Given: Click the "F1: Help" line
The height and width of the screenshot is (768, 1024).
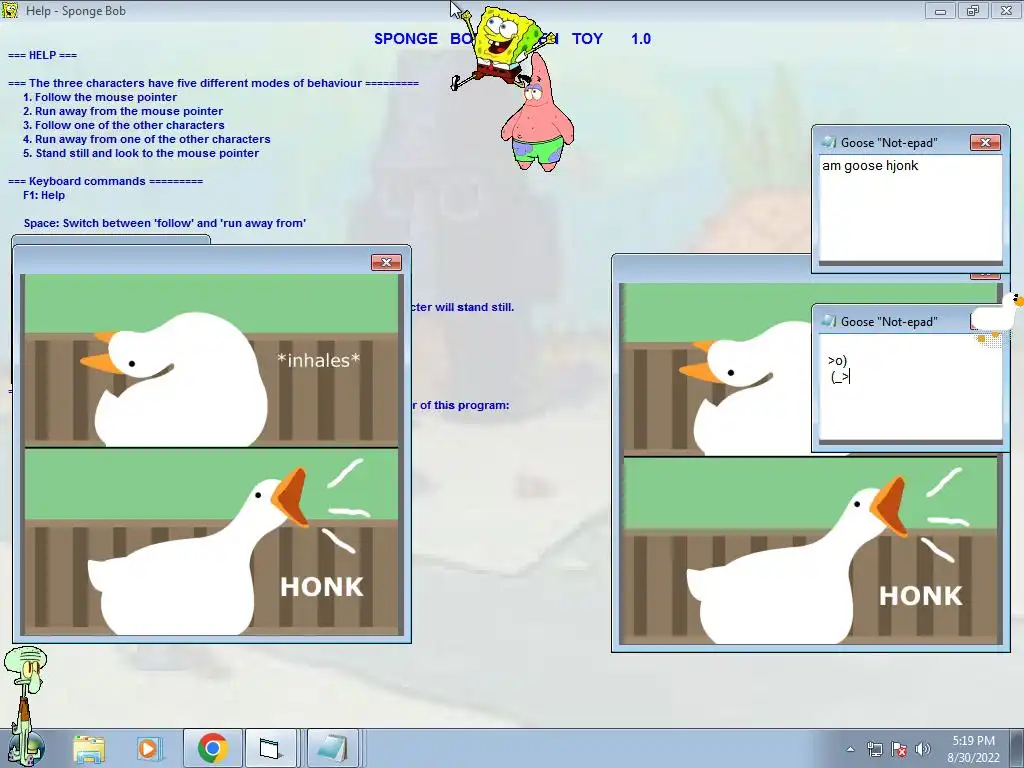Looking at the screenshot, I should click(x=44, y=195).
